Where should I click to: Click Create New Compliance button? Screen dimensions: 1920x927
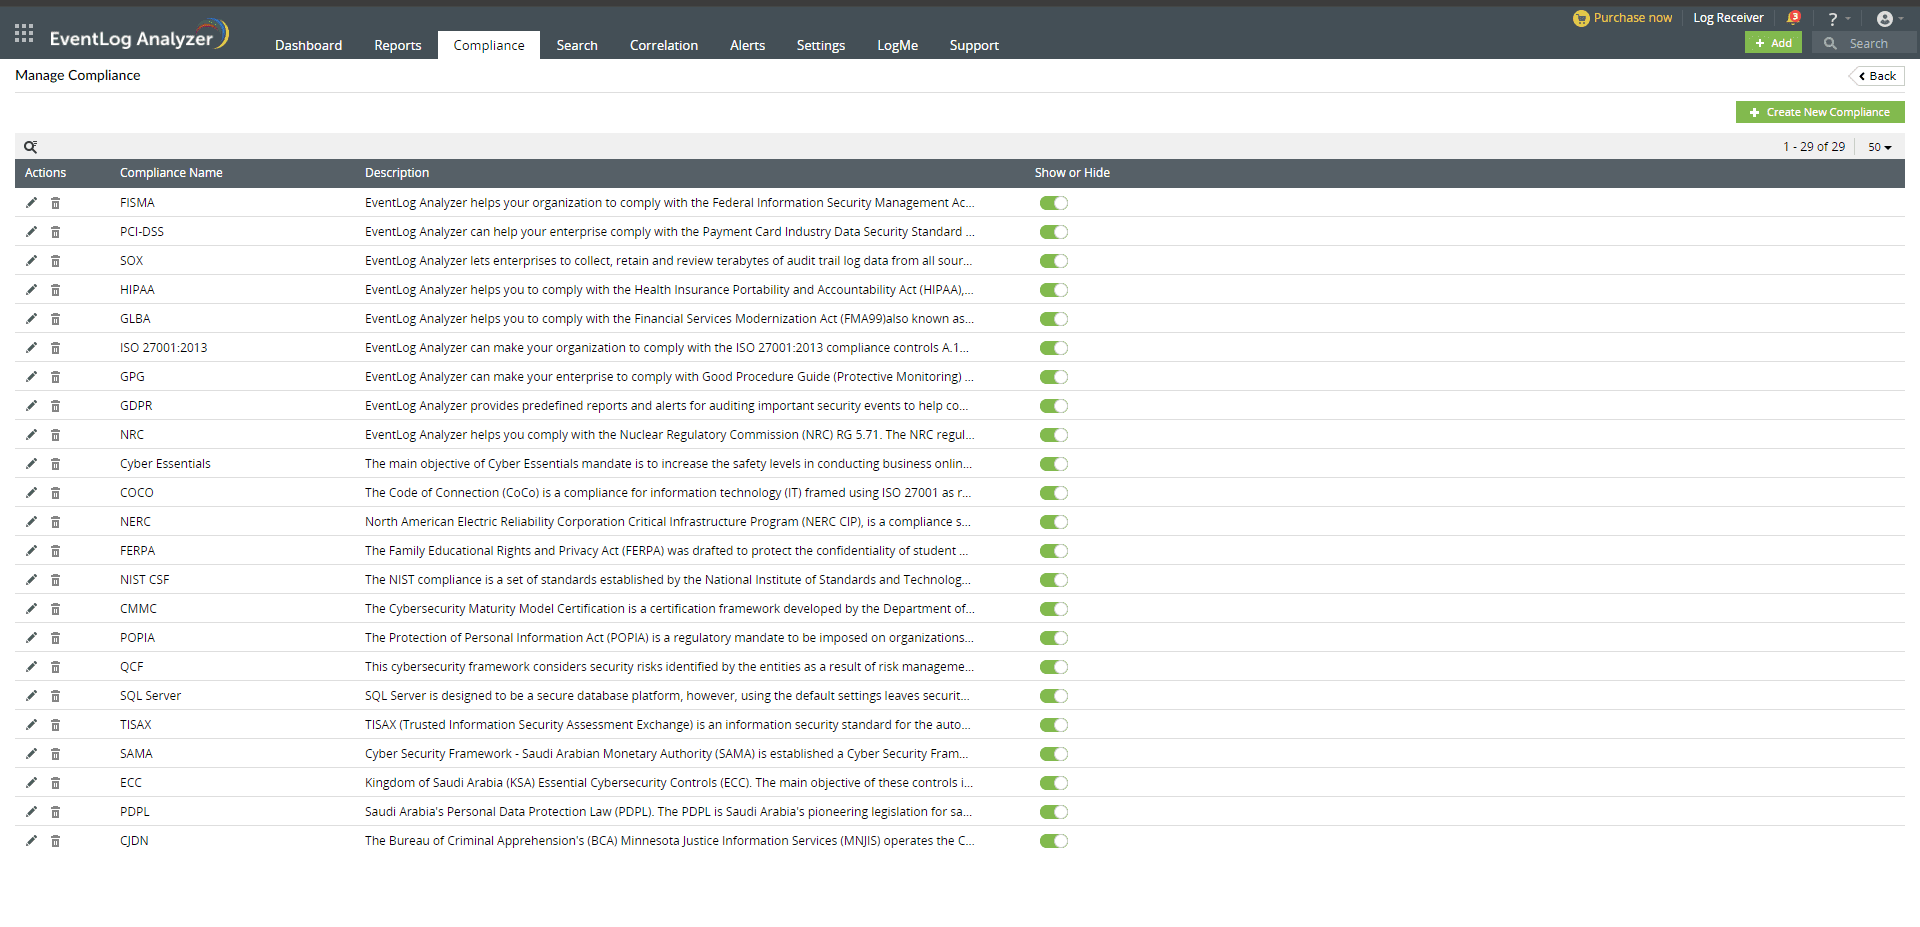coord(1820,112)
